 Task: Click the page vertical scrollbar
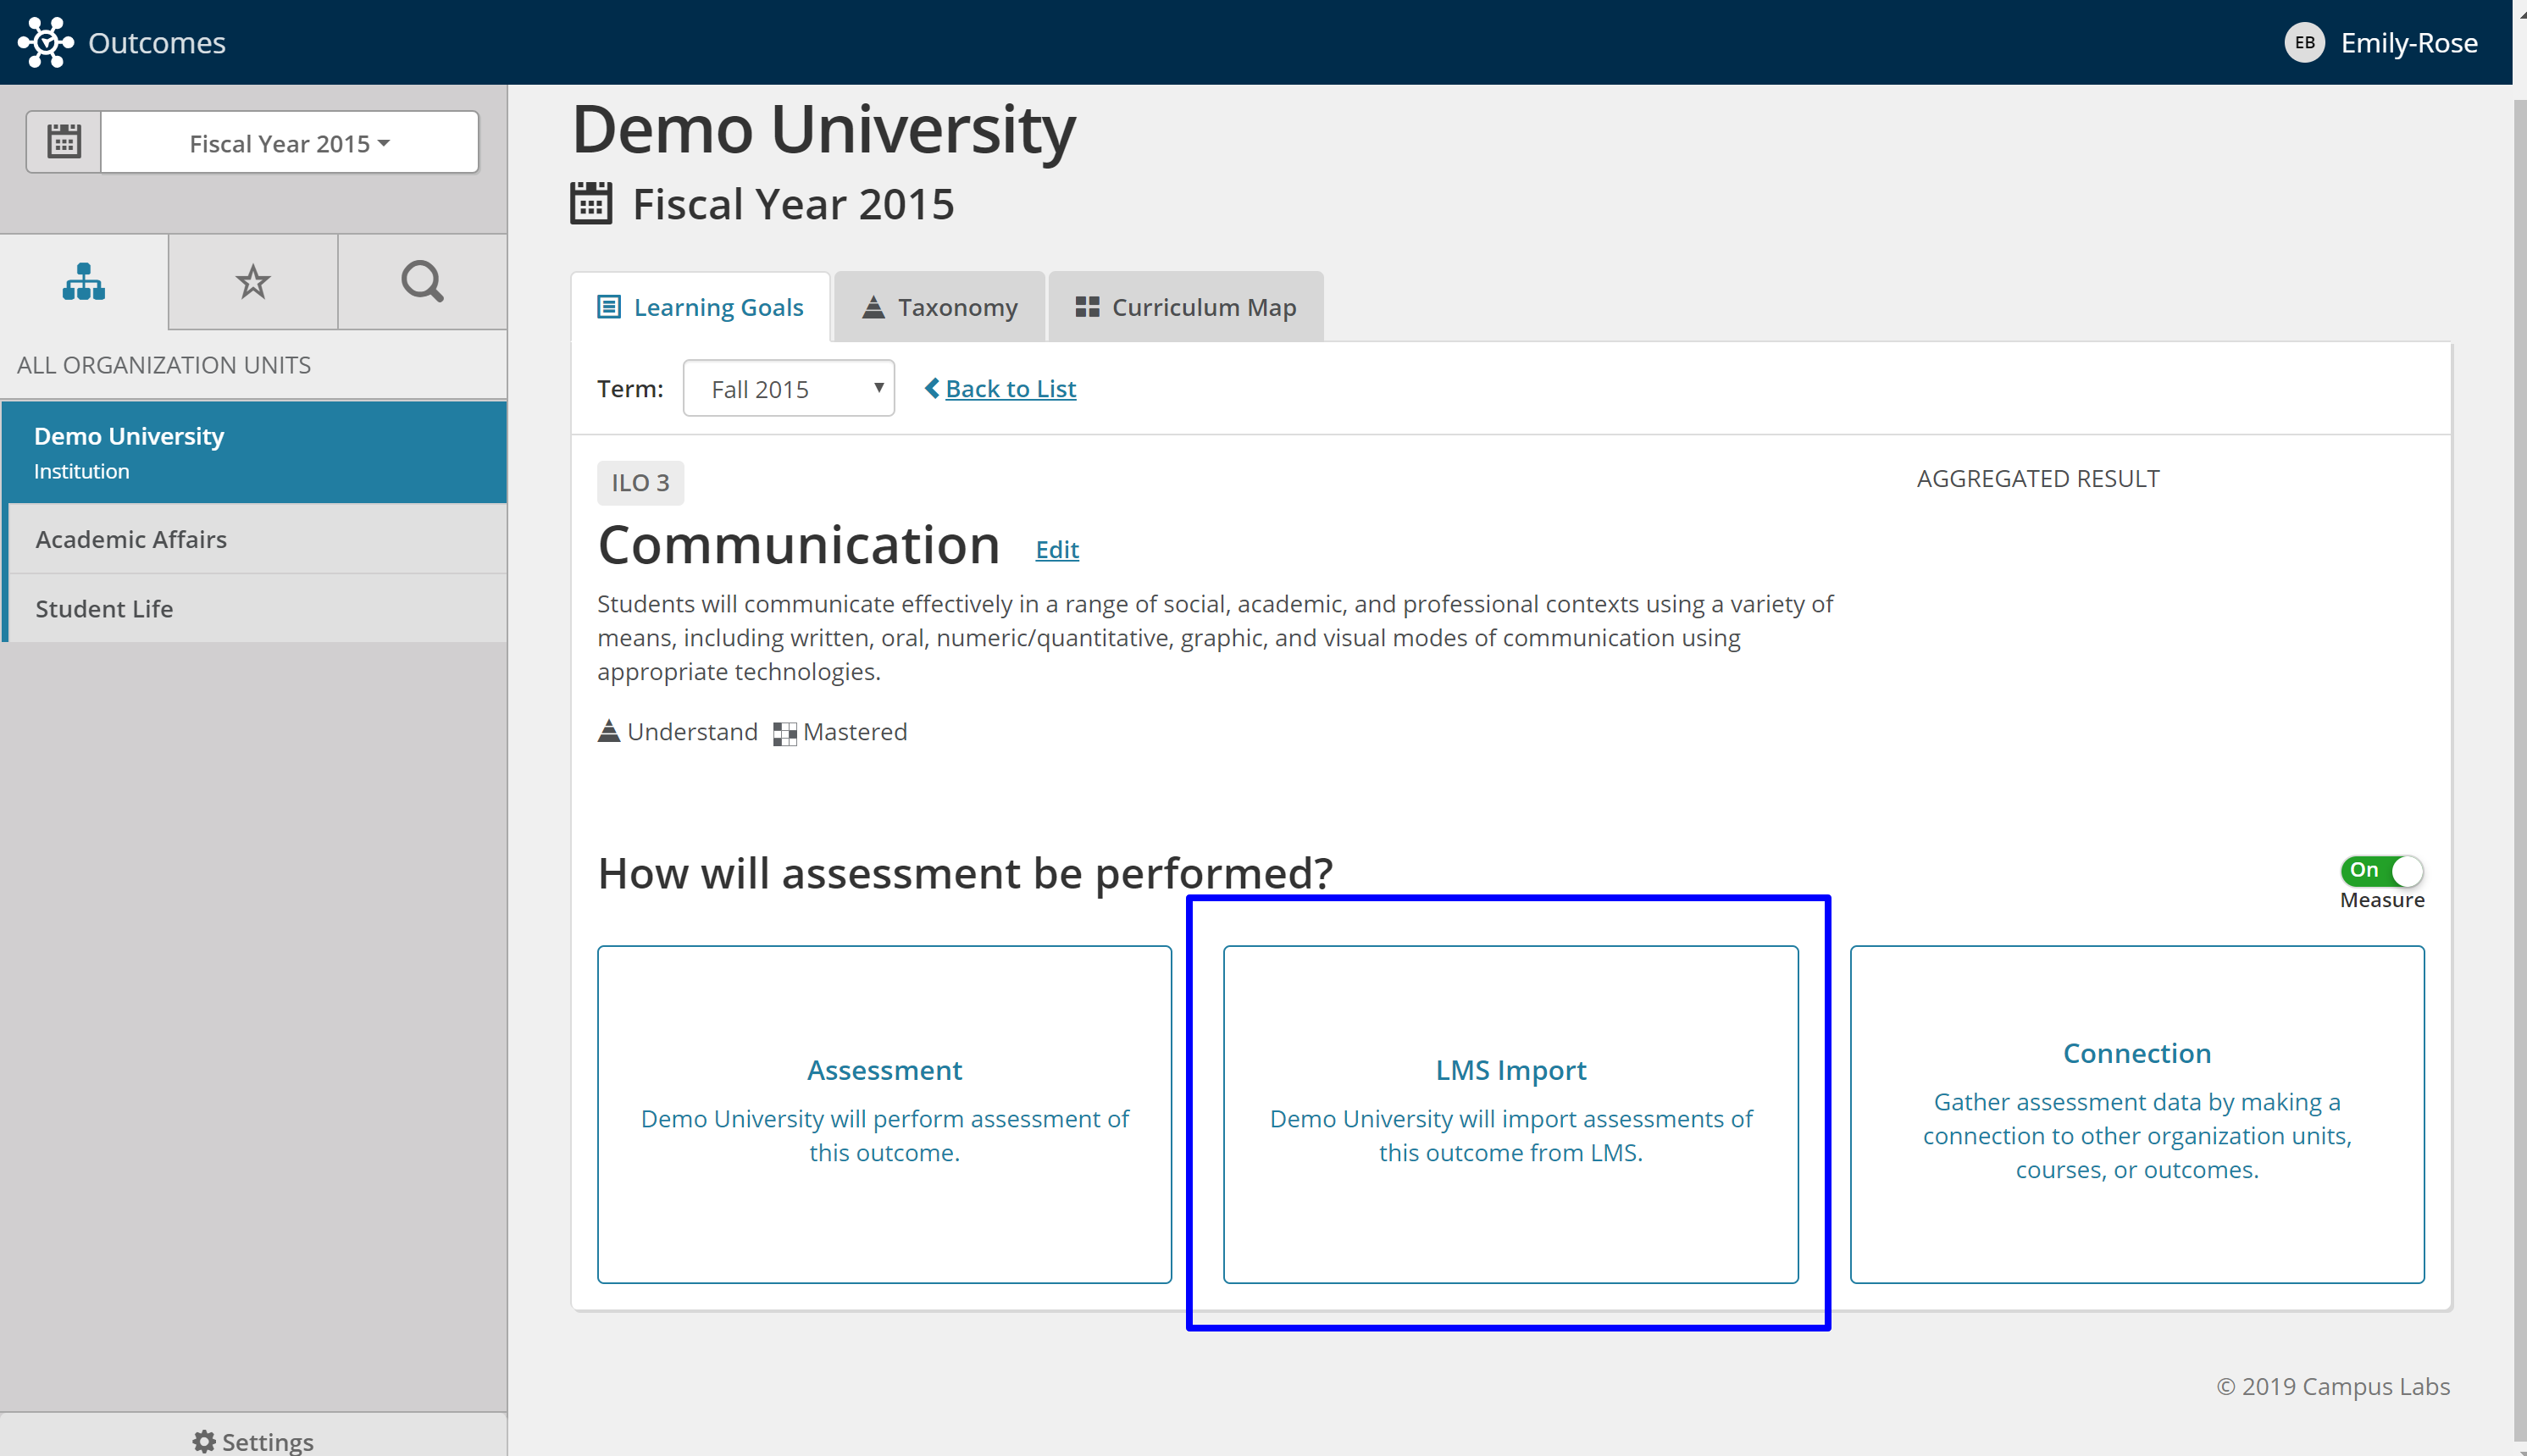point(2519,770)
